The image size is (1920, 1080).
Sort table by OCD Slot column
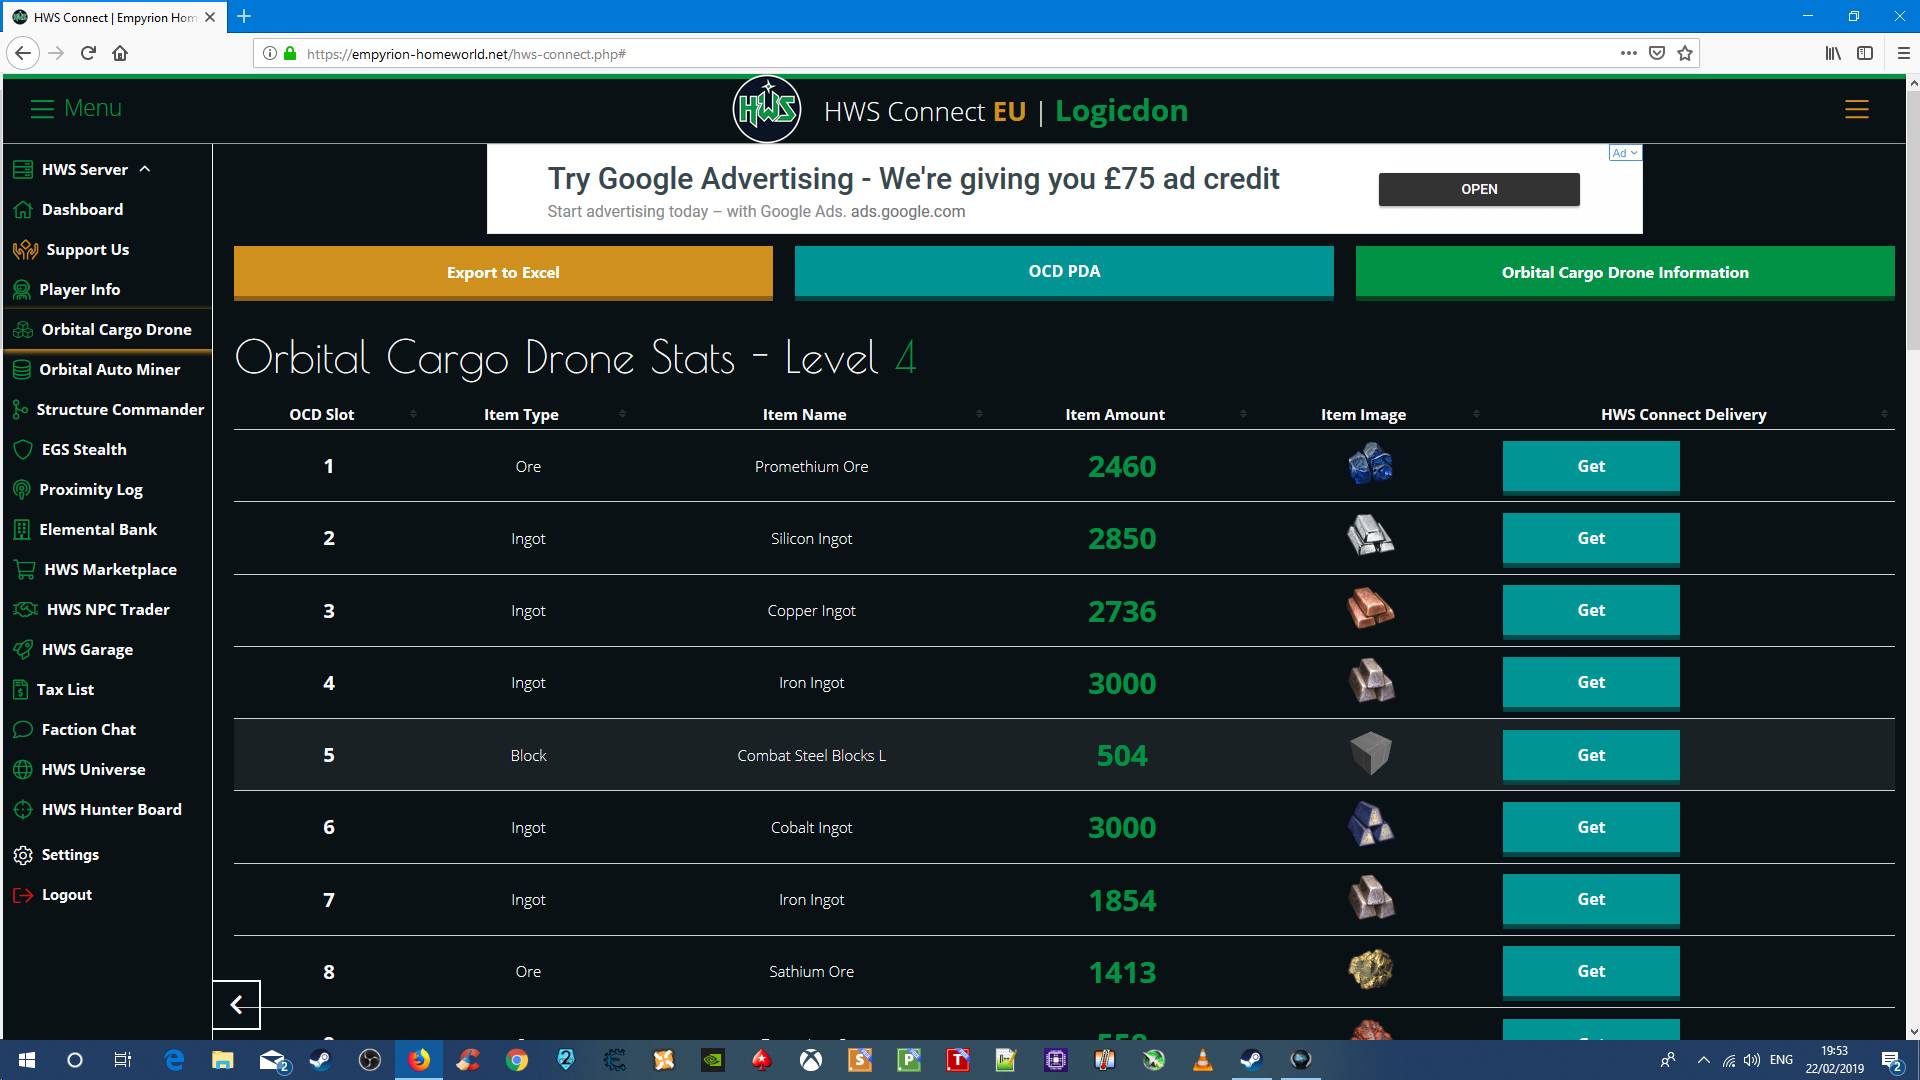tap(322, 414)
